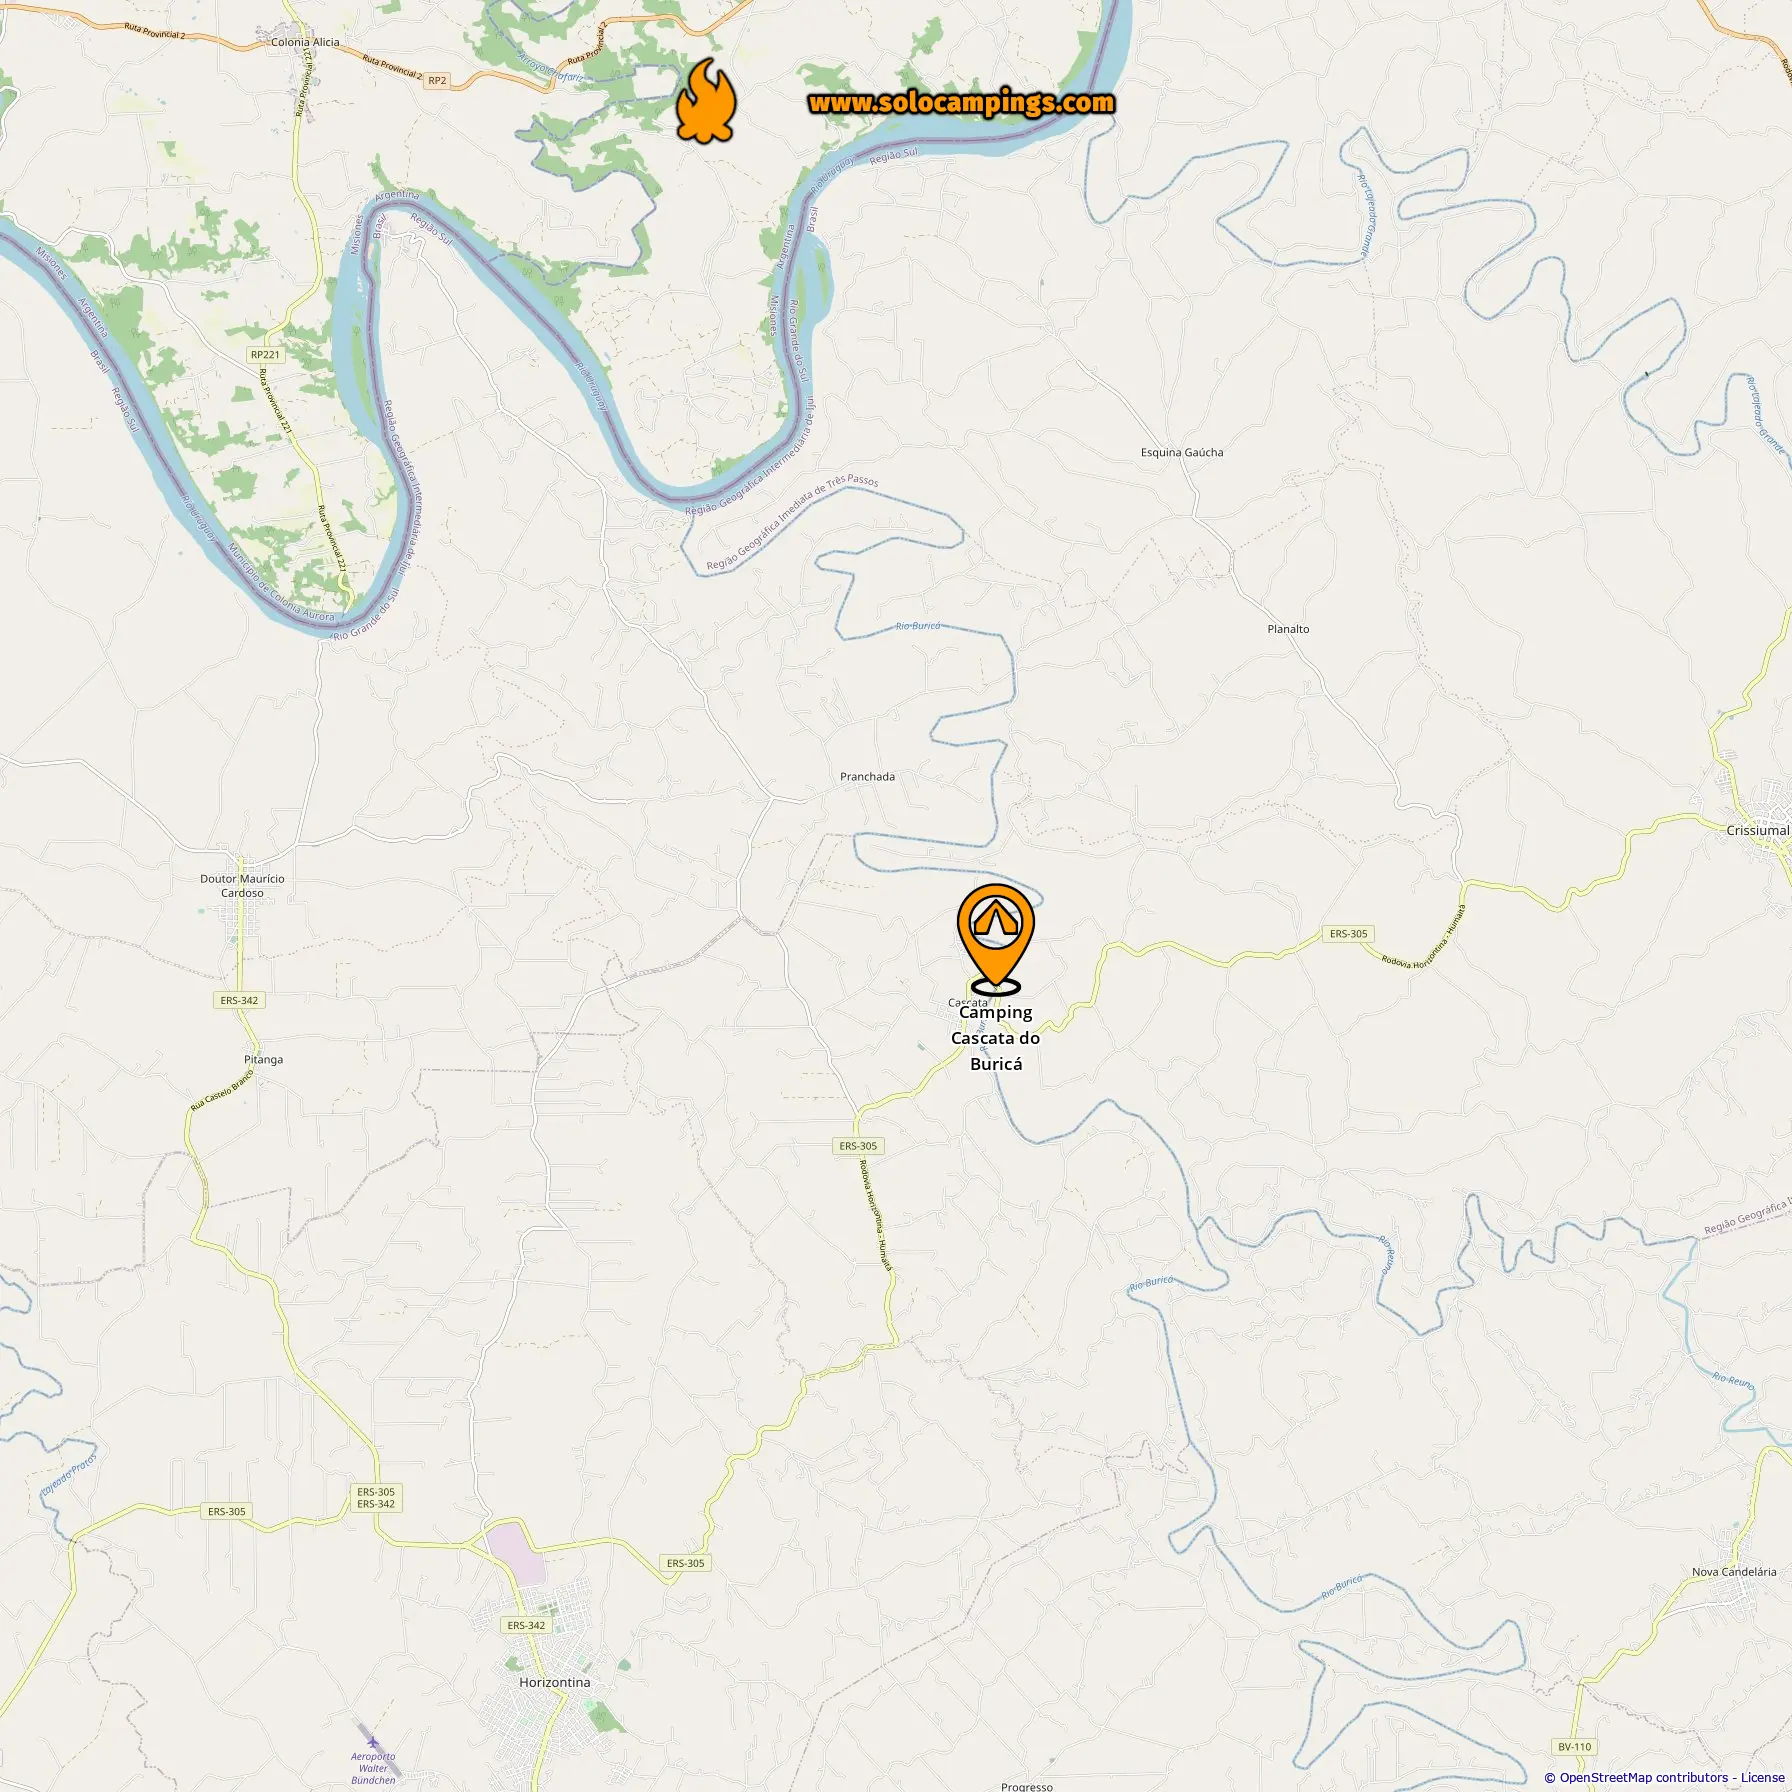The height and width of the screenshot is (1792, 1792).
Task: Open the License link
Action: pyautogui.click(x=1762, y=1777)
